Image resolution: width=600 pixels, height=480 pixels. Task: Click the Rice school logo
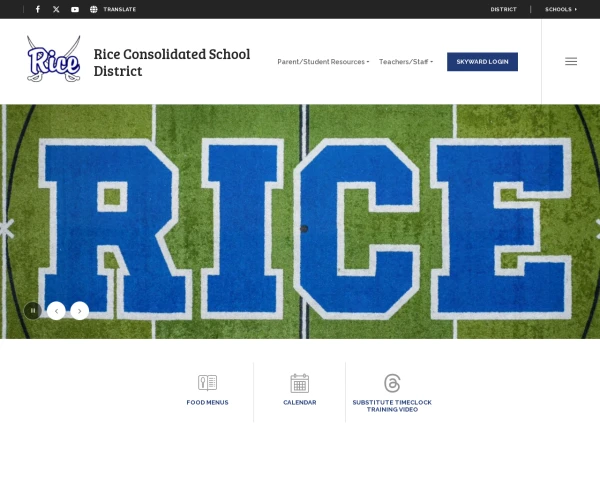tap(54, 59)
